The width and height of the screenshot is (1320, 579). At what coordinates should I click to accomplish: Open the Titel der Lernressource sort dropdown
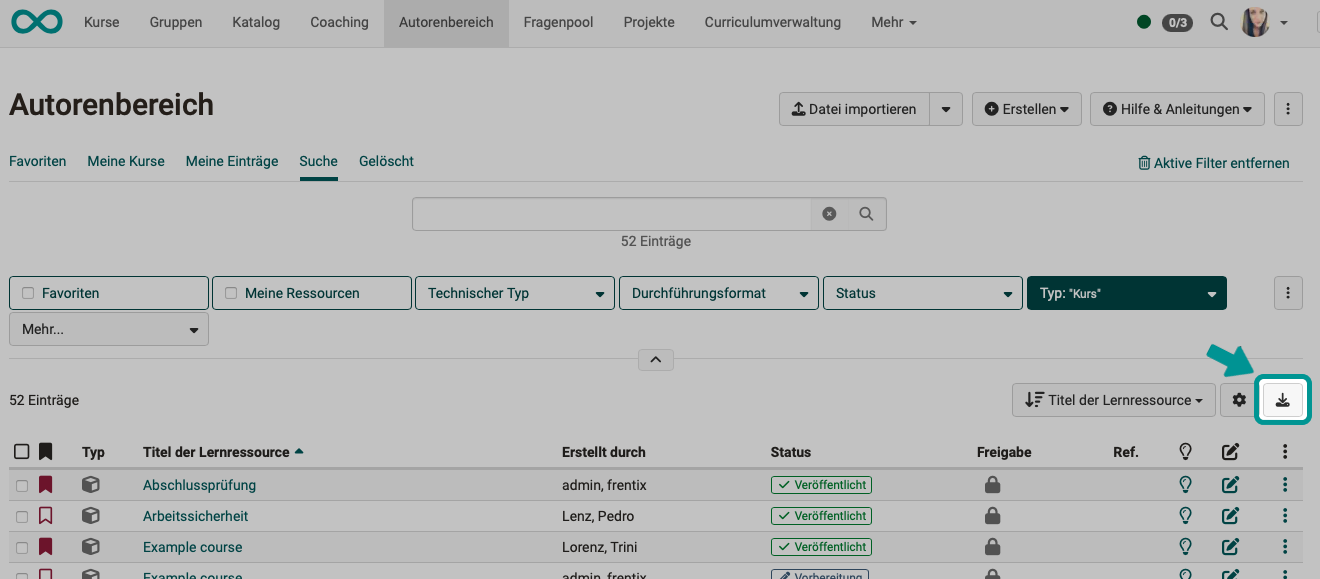1113,399
